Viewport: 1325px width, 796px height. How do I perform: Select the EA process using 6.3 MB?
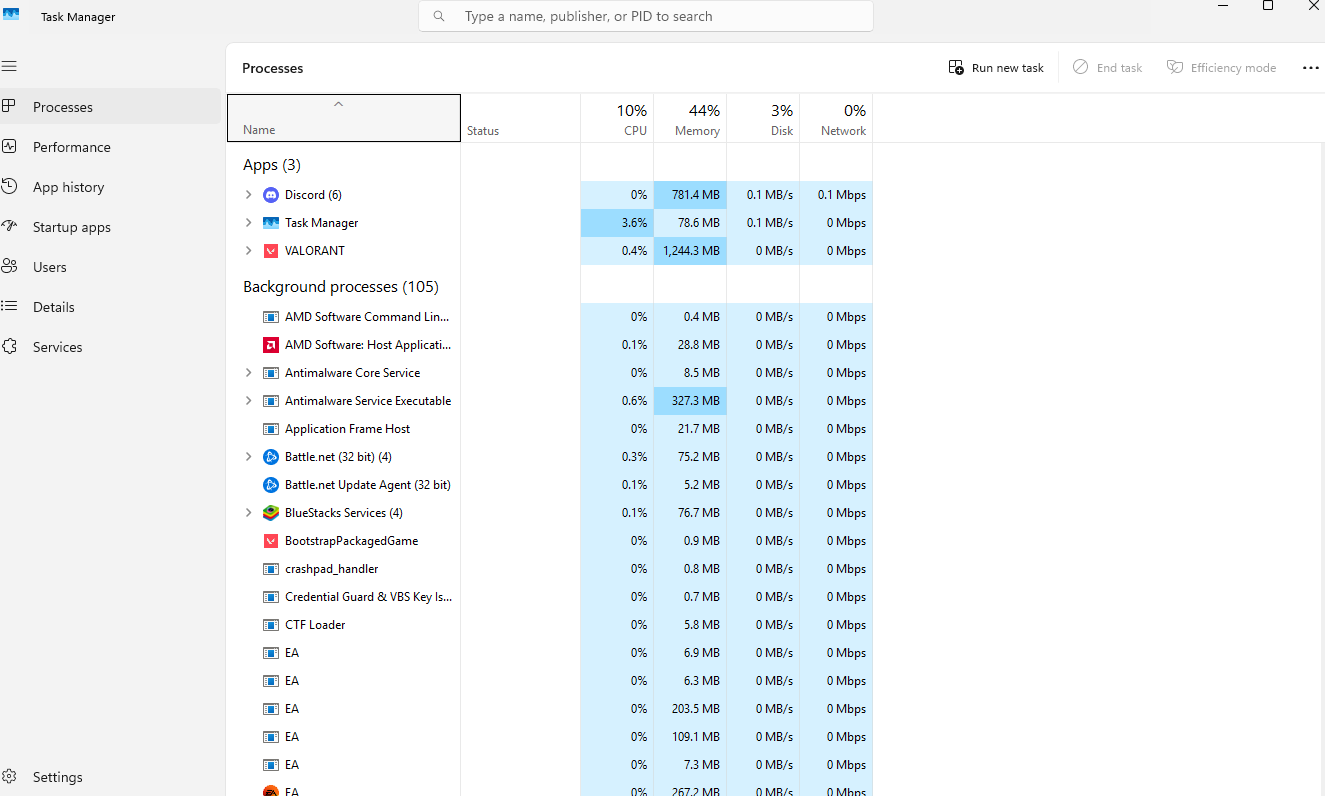coord(550,681)
